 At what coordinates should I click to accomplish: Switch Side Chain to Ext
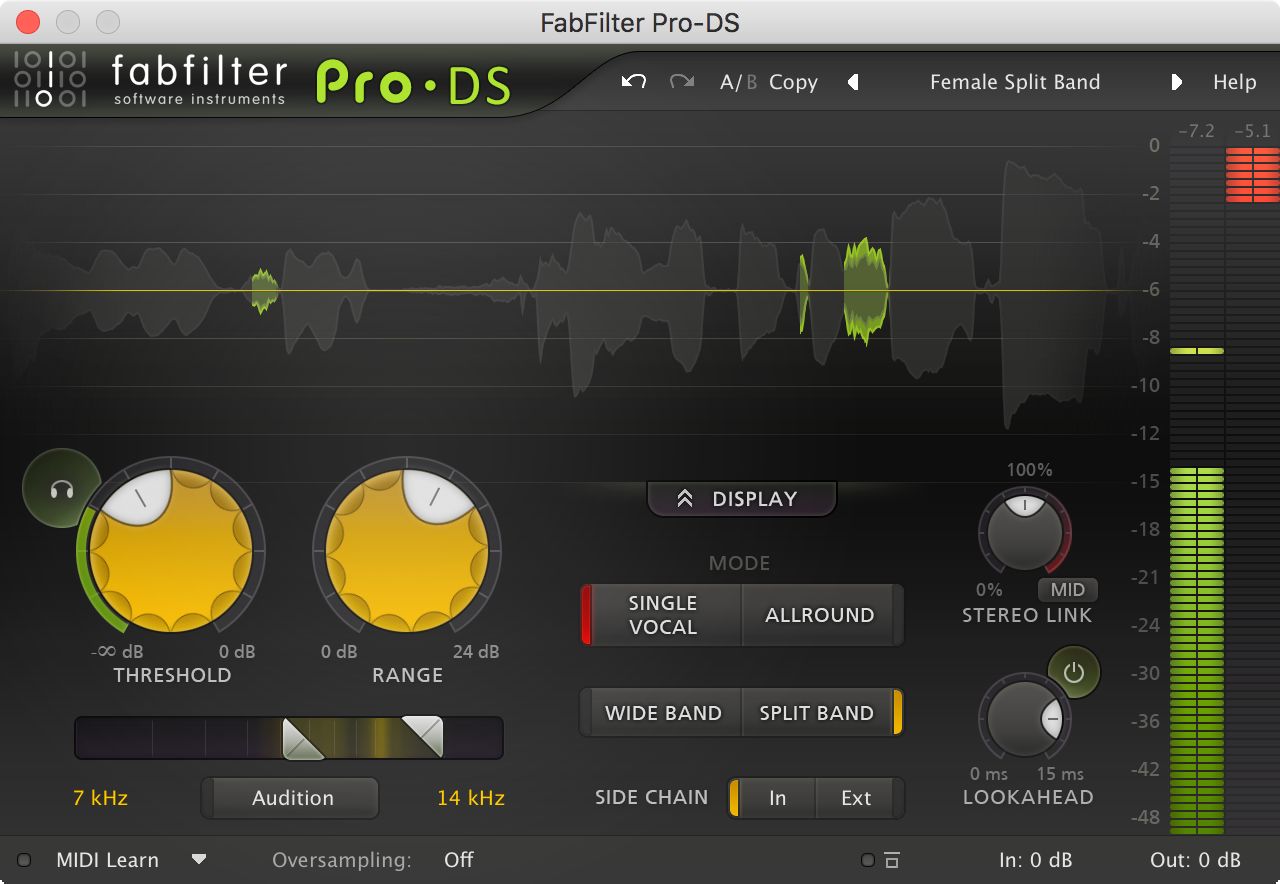855,797
